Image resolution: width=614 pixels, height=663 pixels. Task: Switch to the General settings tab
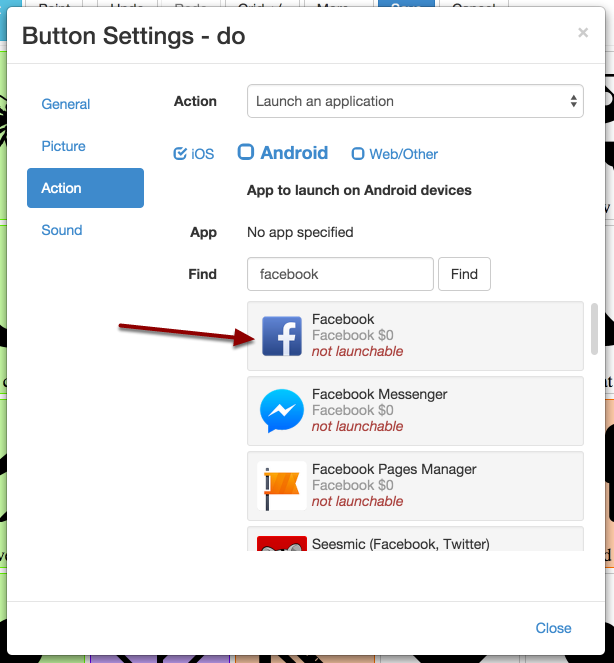[66, 104]
